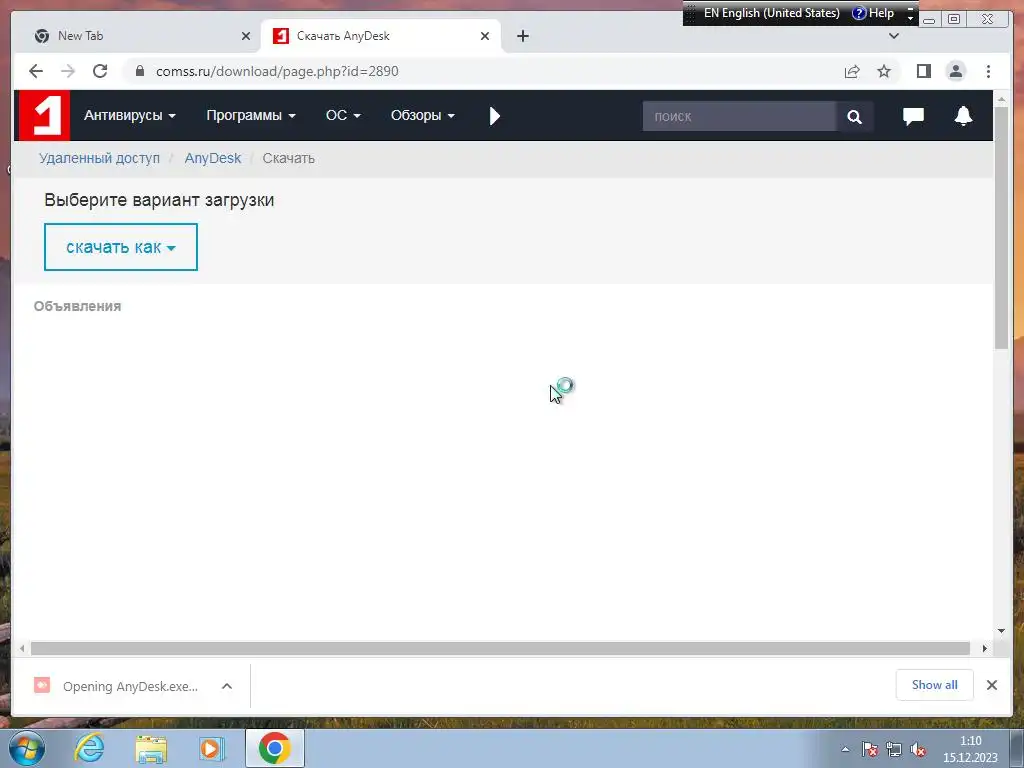The width and height of the screenshot is (1024, 768).
Task: Select the Скачать AnyDesk tab
Action: point(381,36)
